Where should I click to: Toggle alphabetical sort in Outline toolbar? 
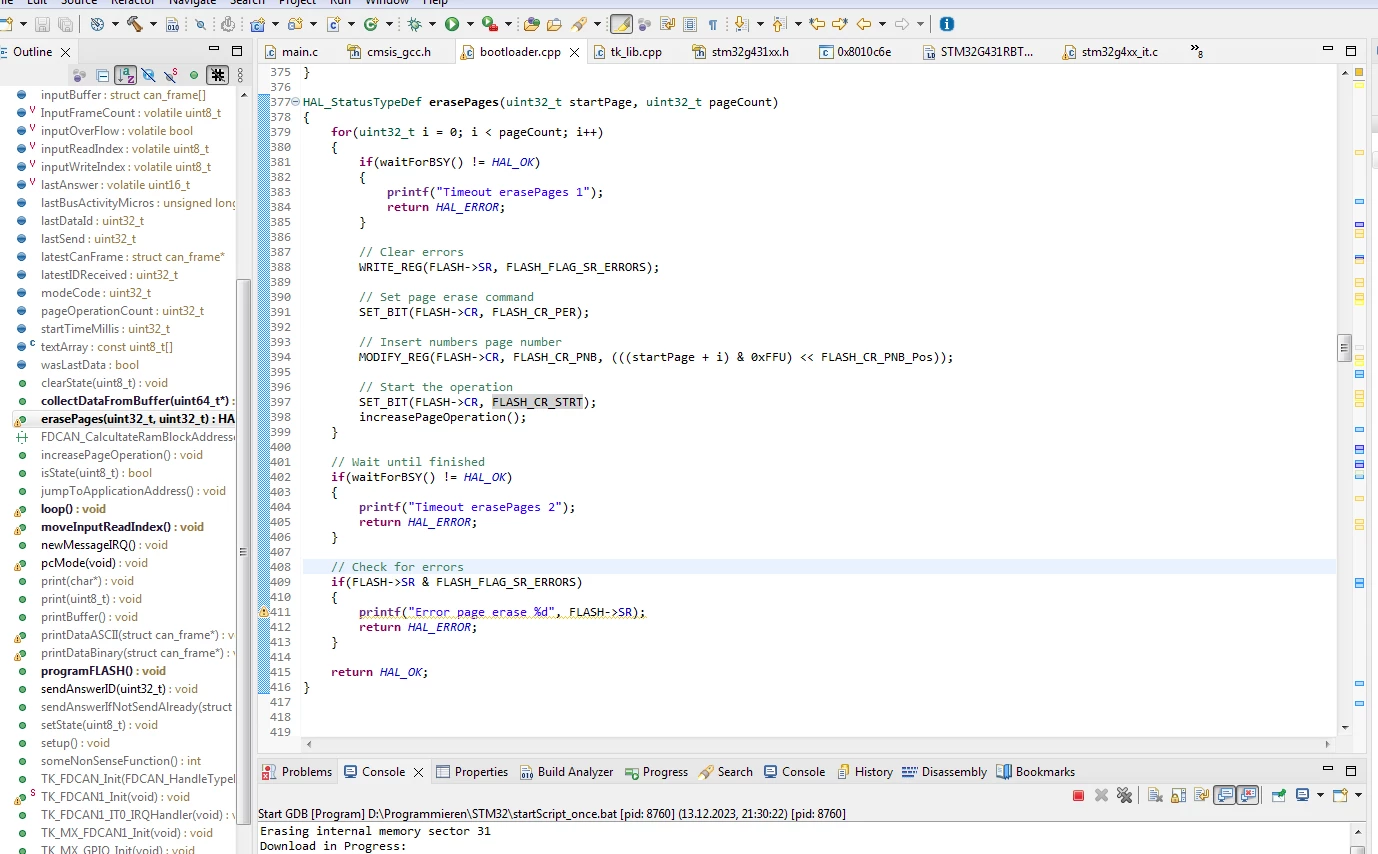coord(125,75)
